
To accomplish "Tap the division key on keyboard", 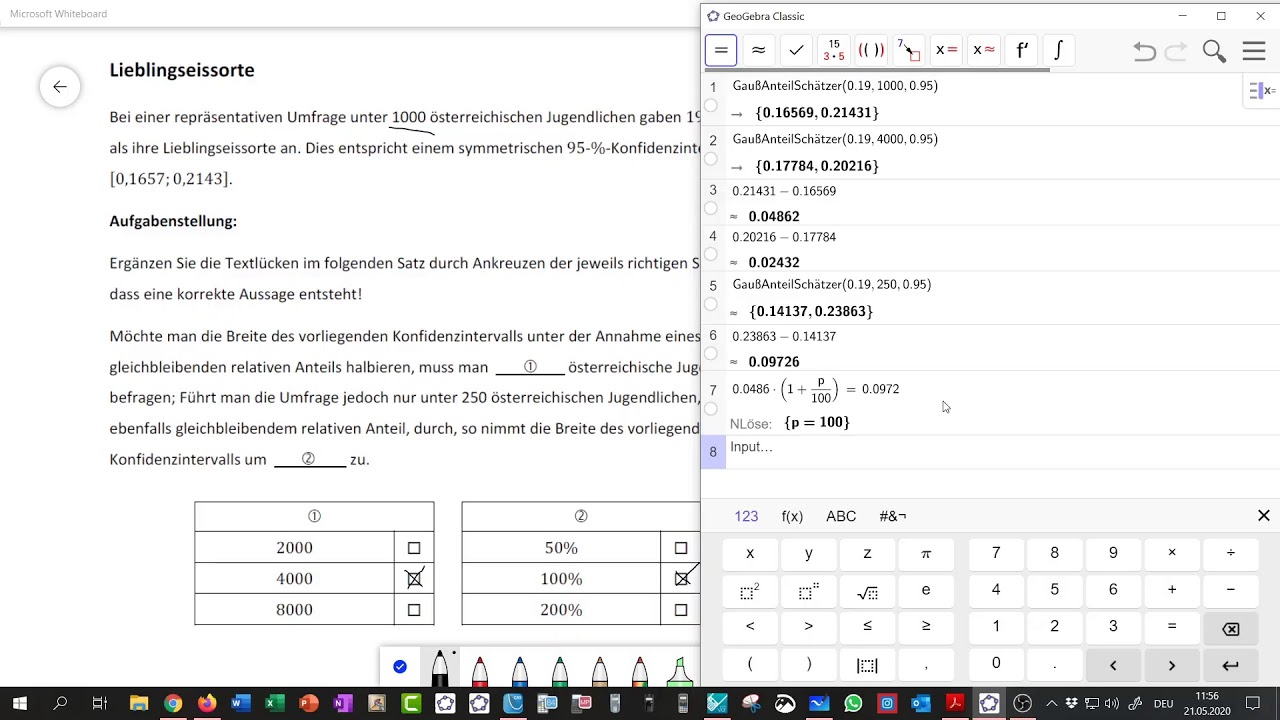I will tap(1230, 553).
